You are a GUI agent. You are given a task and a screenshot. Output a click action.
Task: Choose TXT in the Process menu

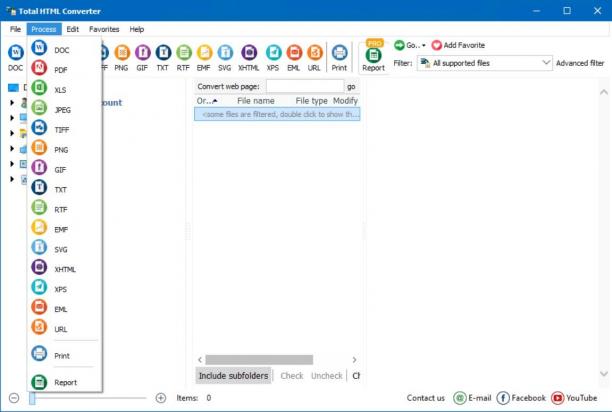pyautogui.click(x=64, y=189)
